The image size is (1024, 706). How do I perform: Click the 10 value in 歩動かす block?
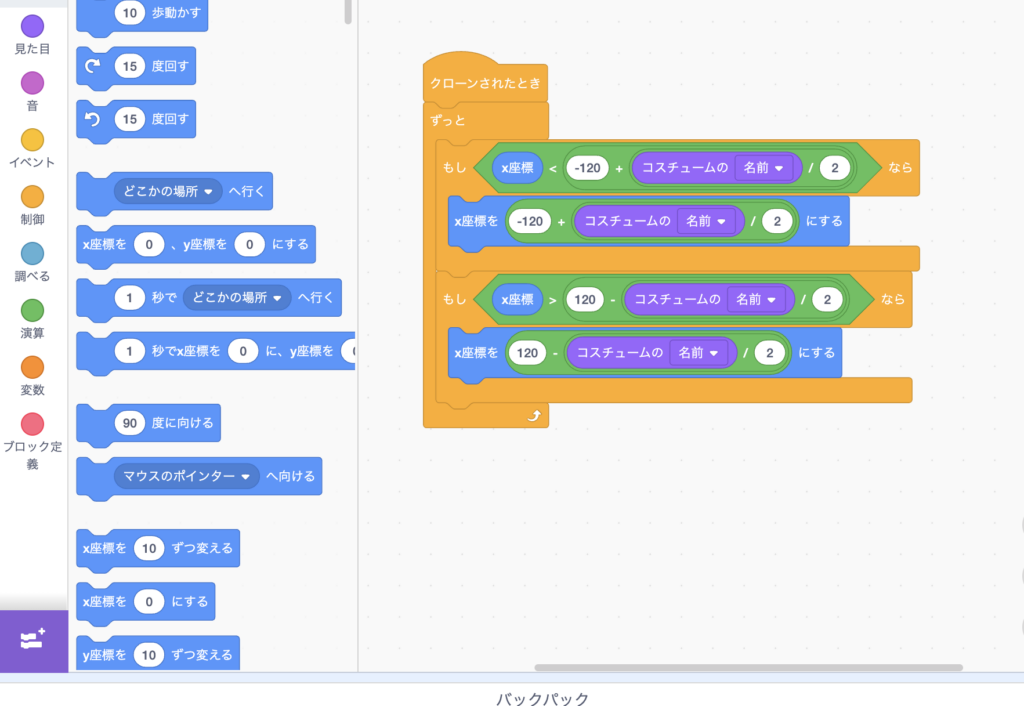[x=129, y=12]
